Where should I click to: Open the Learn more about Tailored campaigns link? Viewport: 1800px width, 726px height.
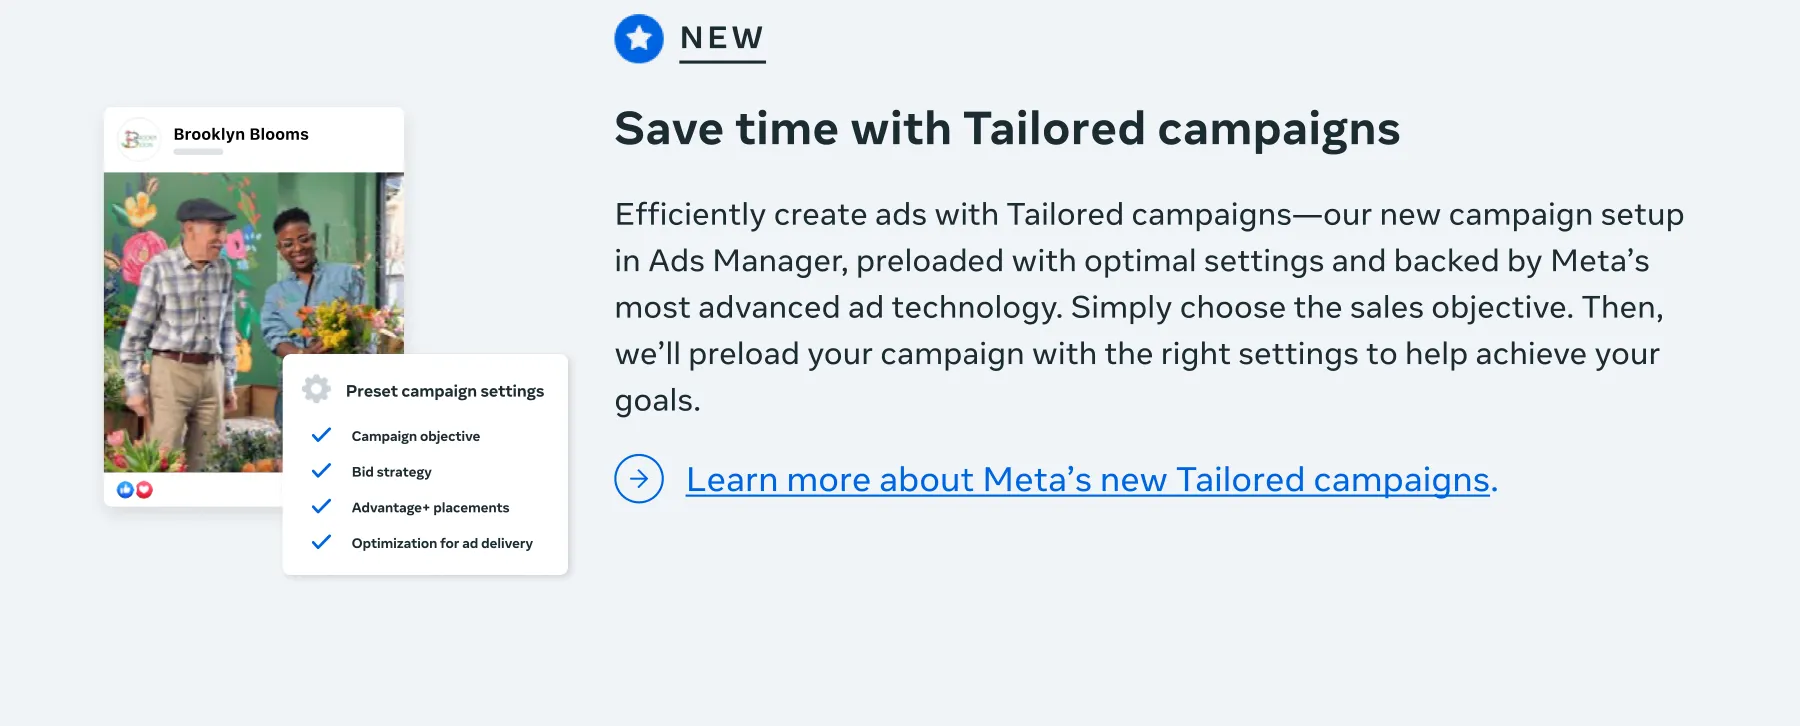(x=1088, y=480)
